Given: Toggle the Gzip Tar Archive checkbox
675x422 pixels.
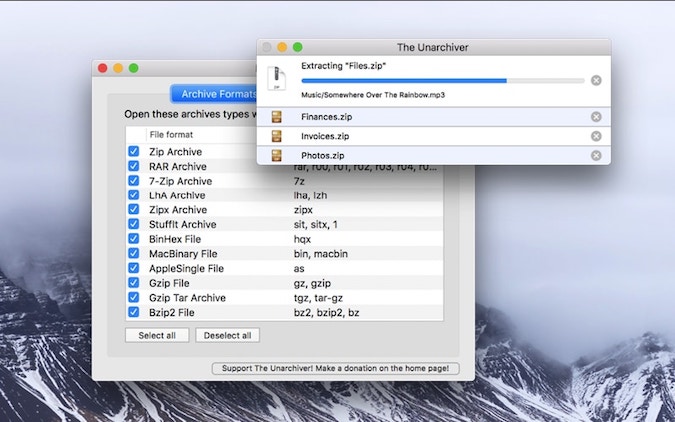Looking at the screenshot, I should coord(134,298).
